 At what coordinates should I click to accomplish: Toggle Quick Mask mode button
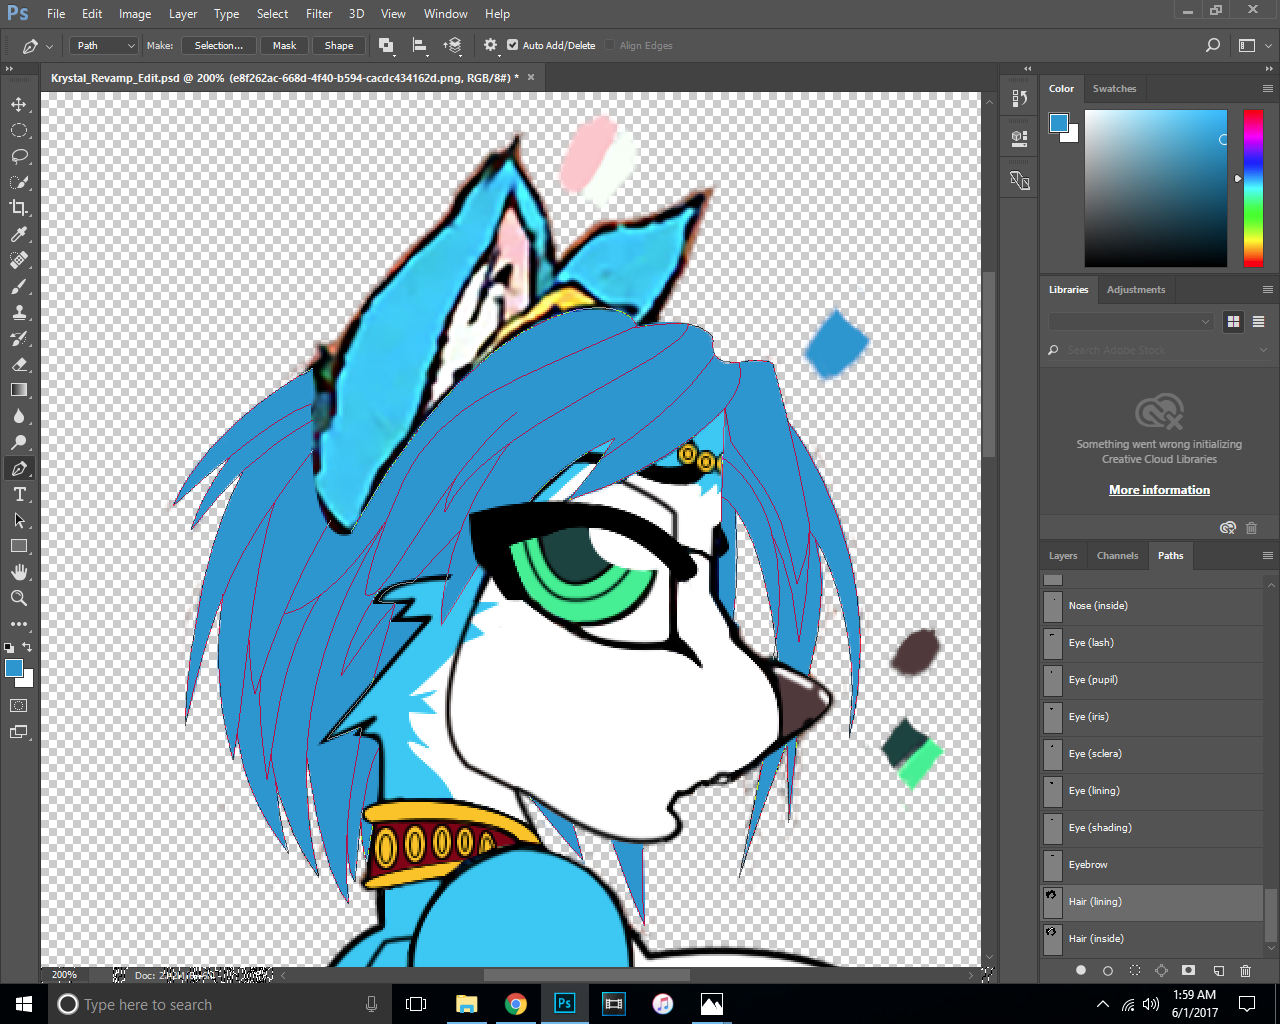(x=19, y=706)
